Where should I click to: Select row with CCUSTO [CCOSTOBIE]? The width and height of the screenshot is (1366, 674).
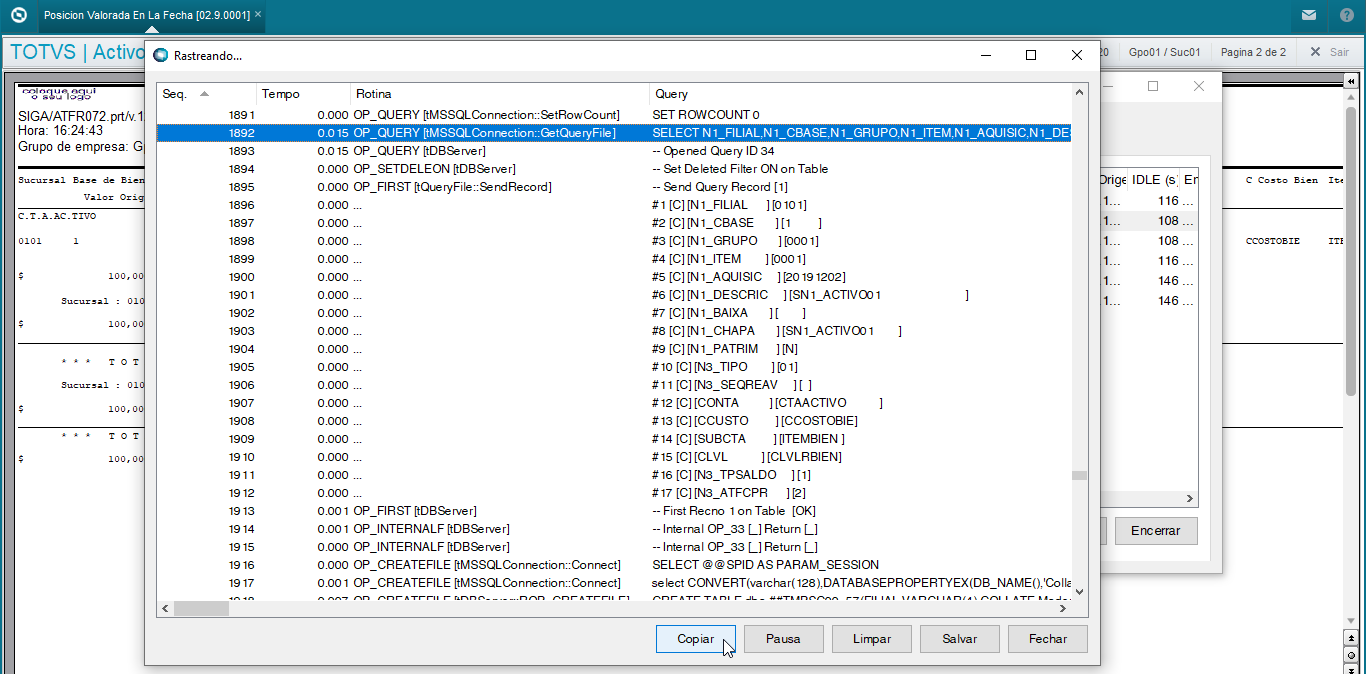pyautogui.click(x=615, y=421)
